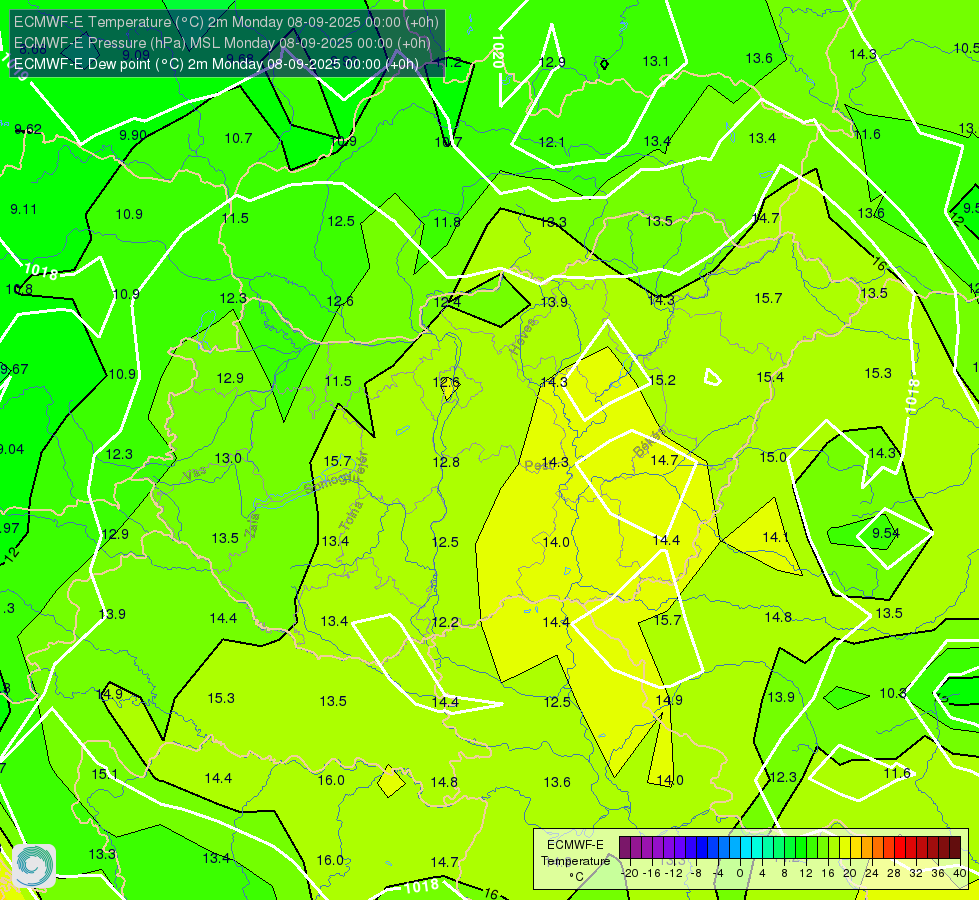Click the 1018 isobar label at bottom edge
Viewport: 979px width, 900px height.
coord(420,886)
